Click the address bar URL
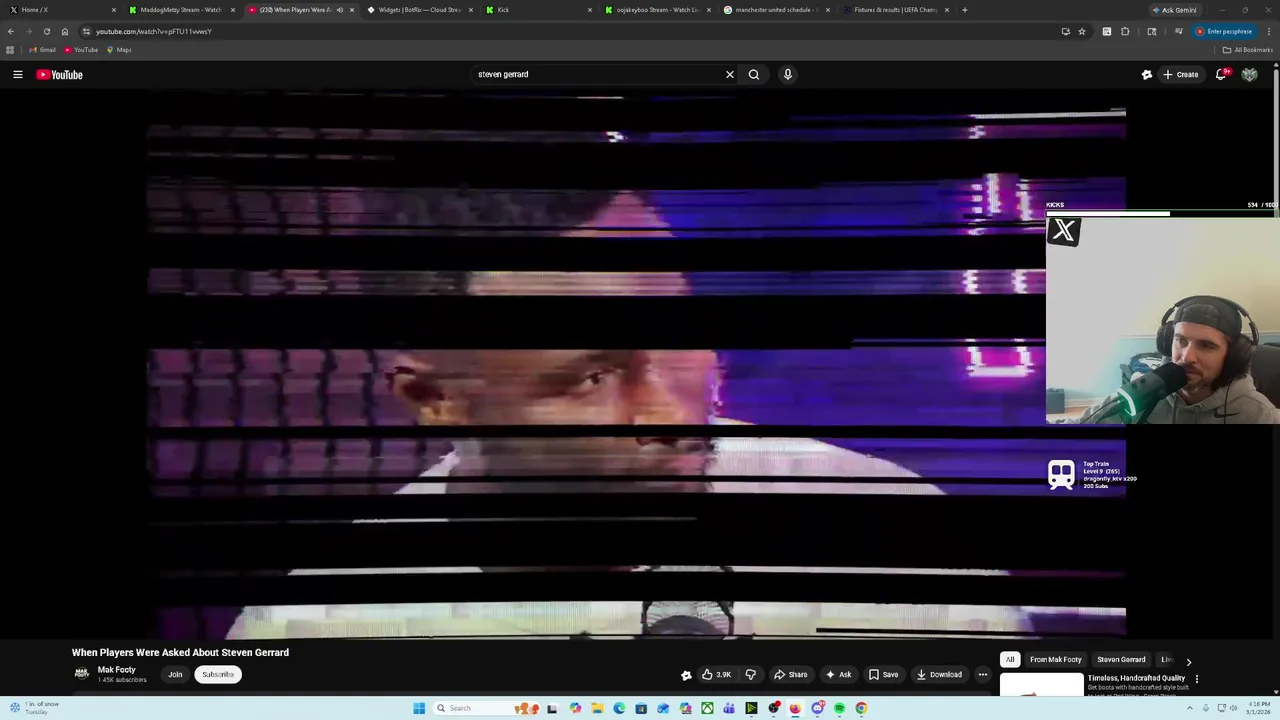1280x720 pixels. [x=154, y=31]
